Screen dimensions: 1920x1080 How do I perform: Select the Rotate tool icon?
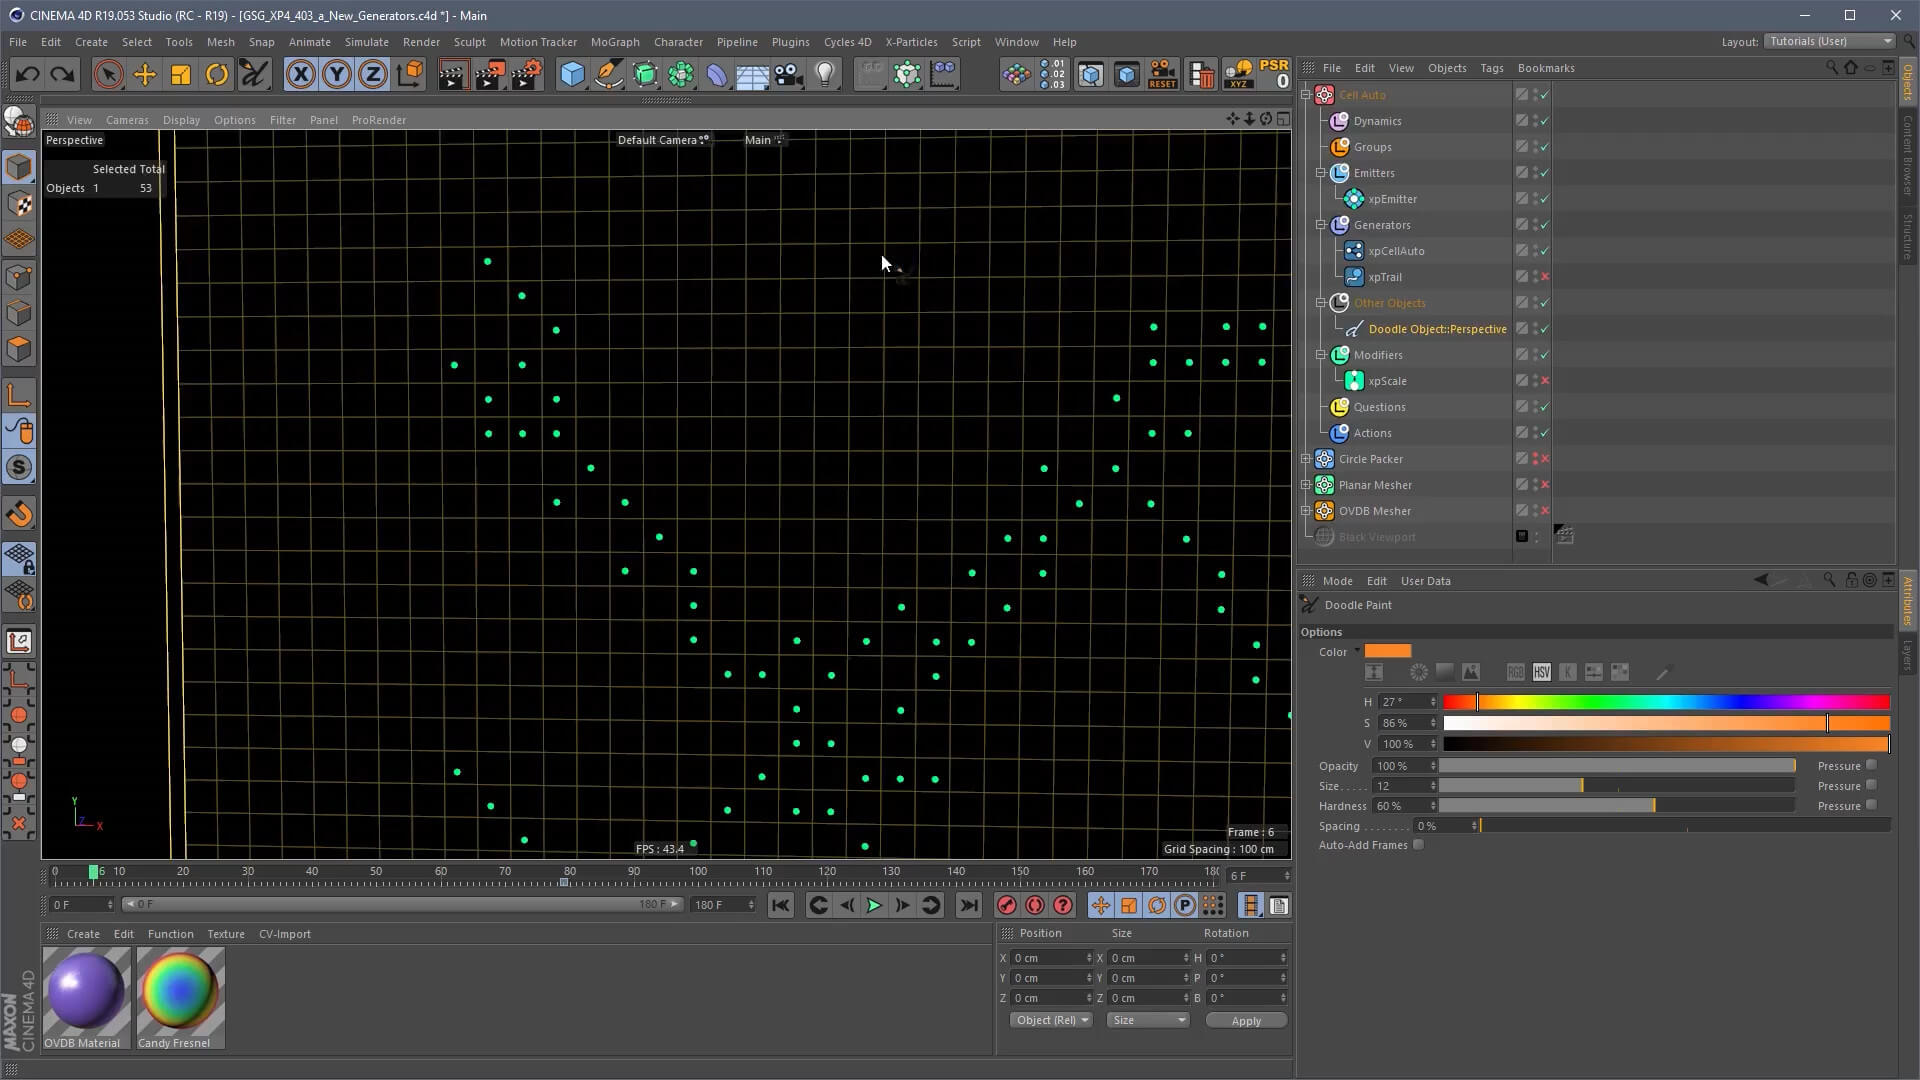click(x=217, y=74)
